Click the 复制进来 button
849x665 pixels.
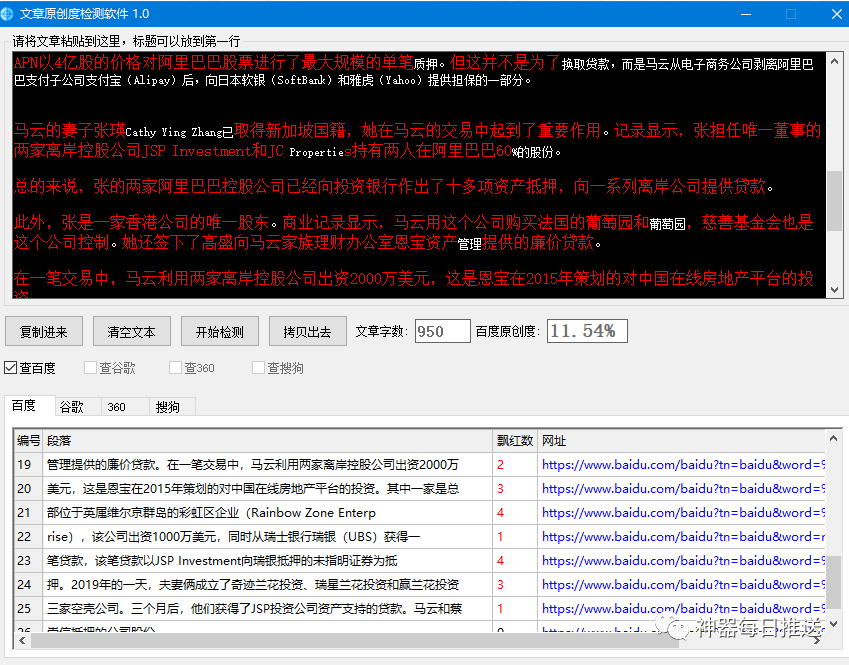[x=44, y=331]
